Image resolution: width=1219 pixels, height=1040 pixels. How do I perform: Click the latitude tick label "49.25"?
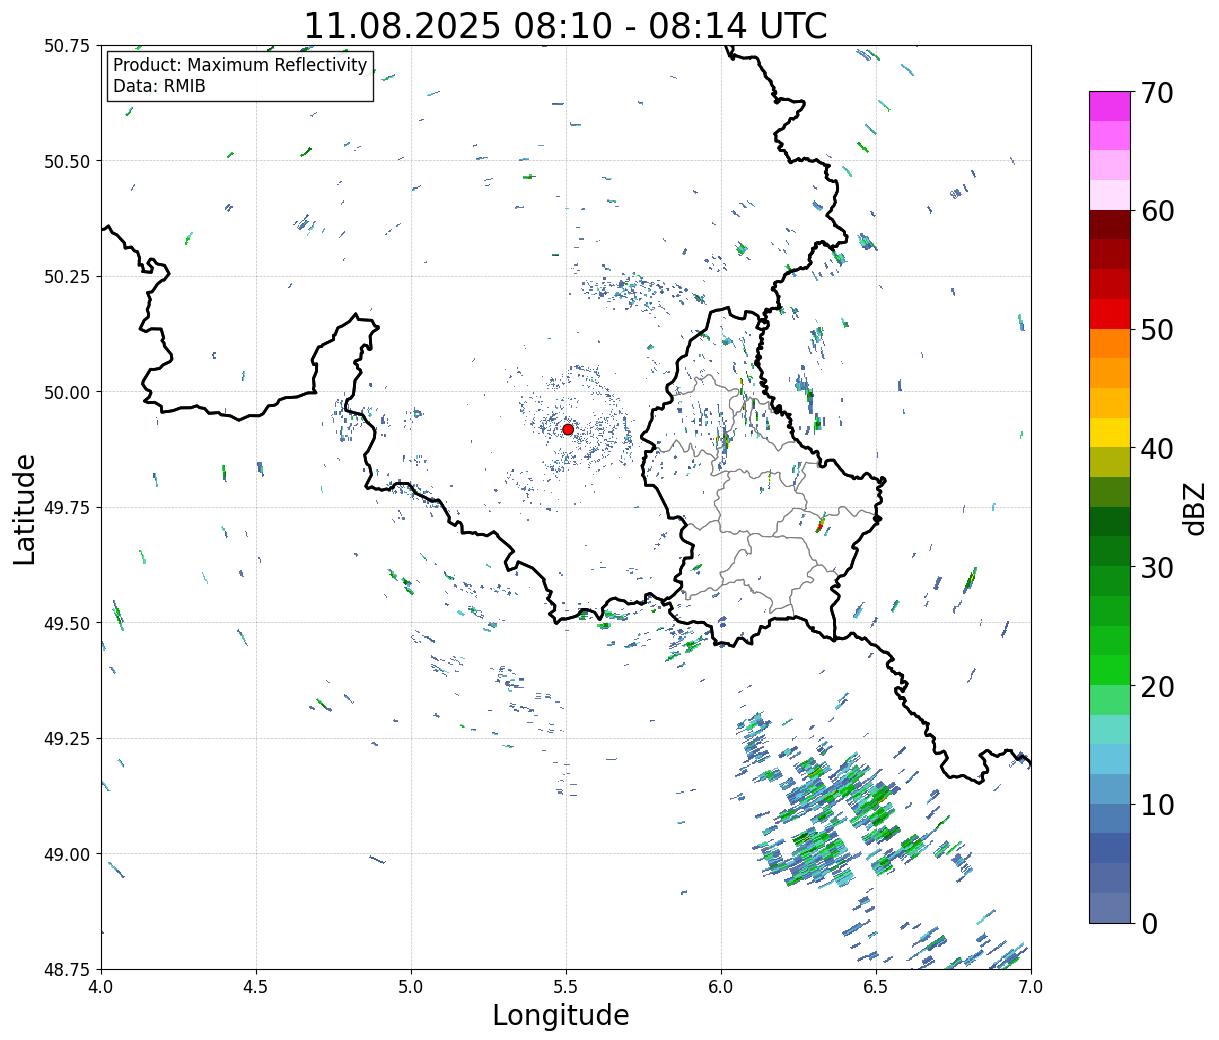[67, 739]
